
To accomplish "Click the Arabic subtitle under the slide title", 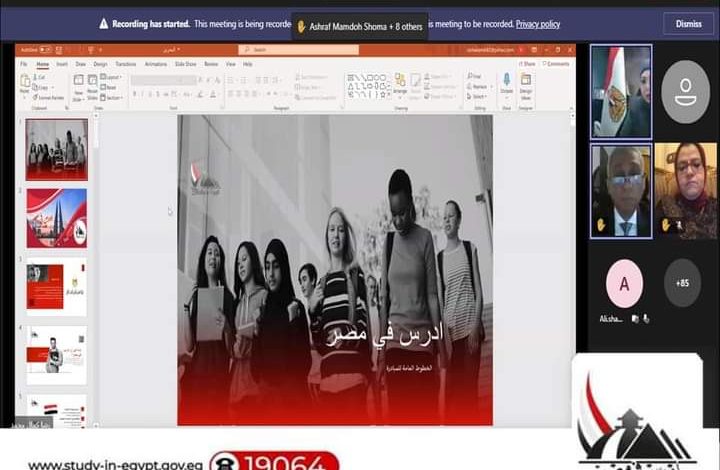I will [409, 368].
